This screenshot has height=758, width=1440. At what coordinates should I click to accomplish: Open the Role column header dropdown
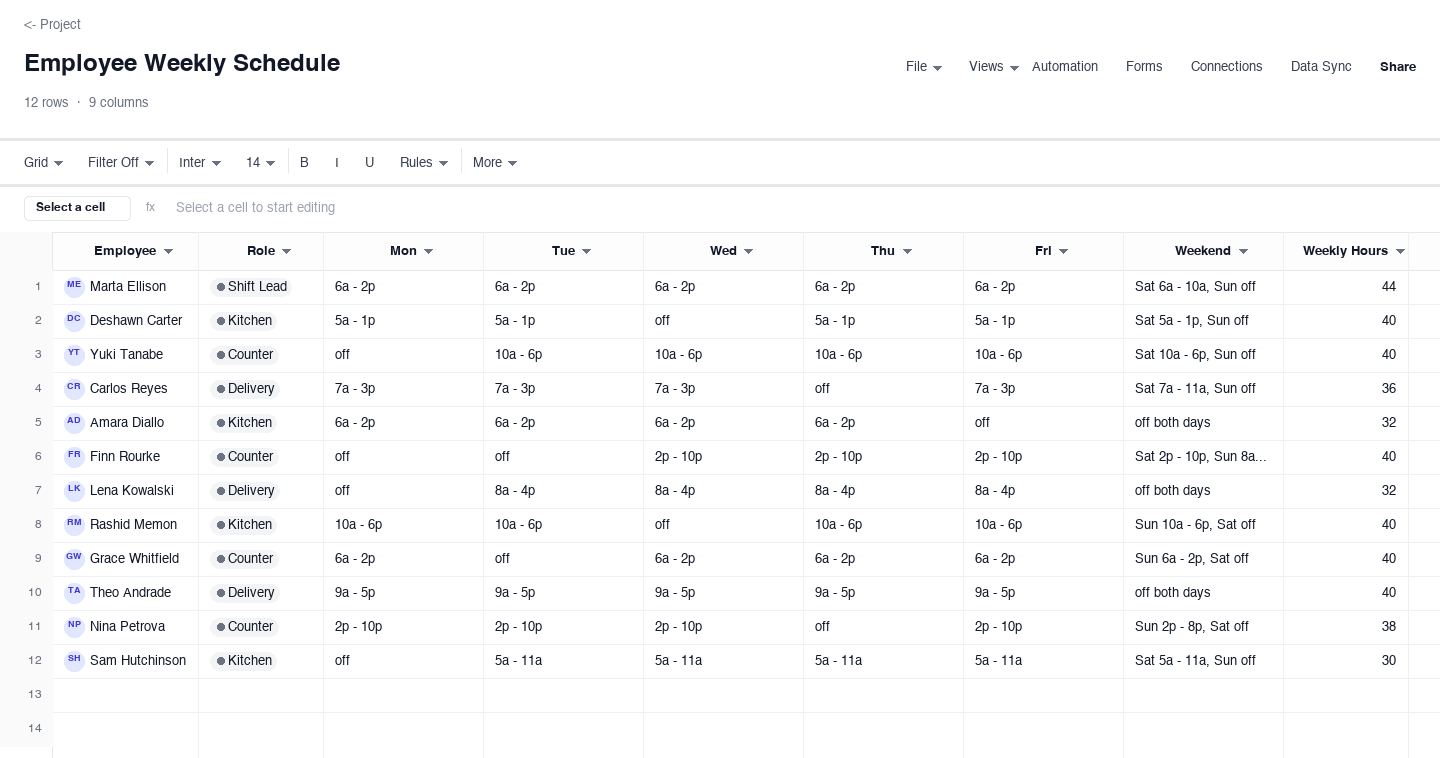point(286,252)
